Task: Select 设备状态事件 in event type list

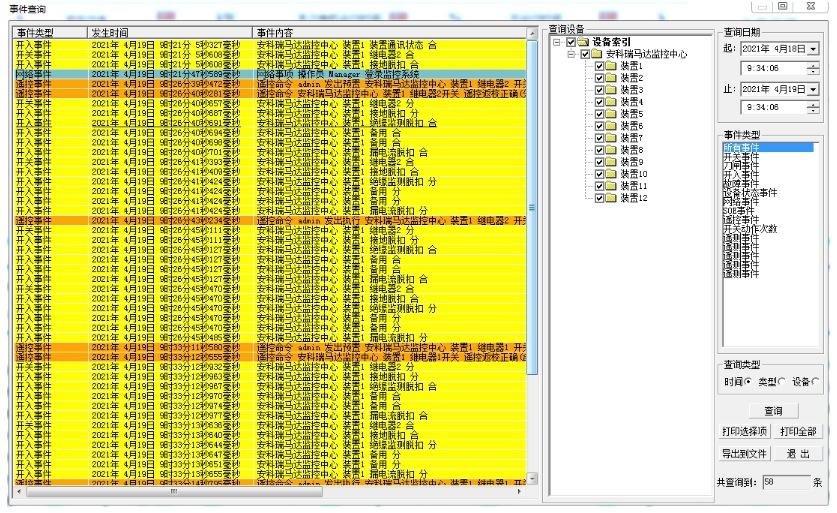Action: point(750,193)
